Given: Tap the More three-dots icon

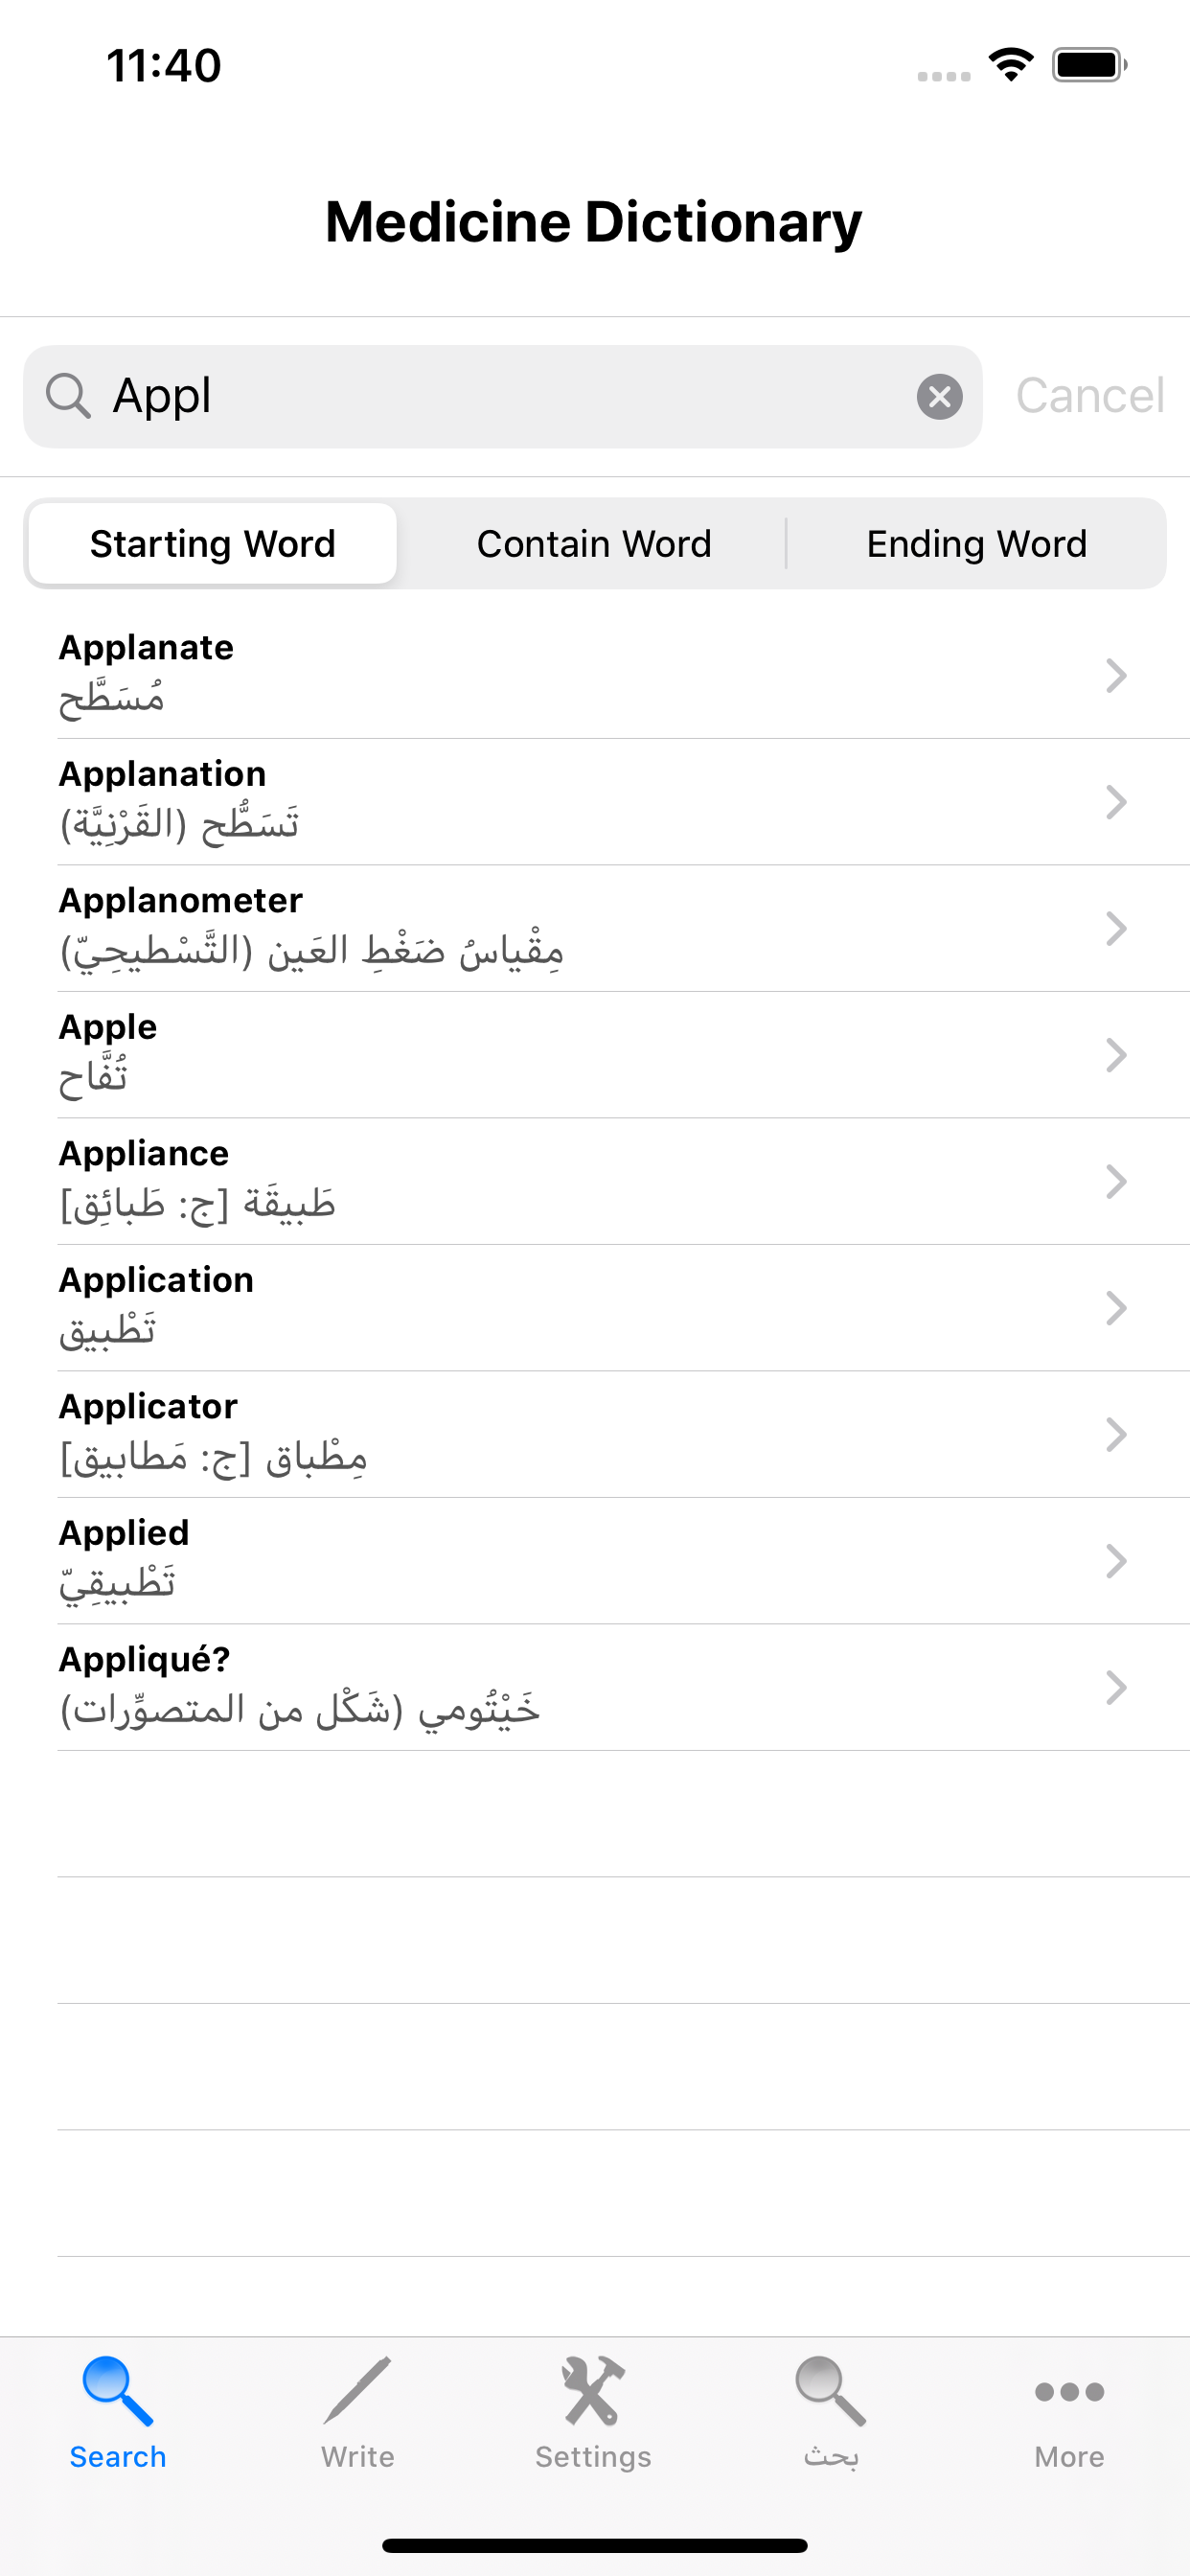Looking at the screenshot, I should [x=1069, y=2391].
